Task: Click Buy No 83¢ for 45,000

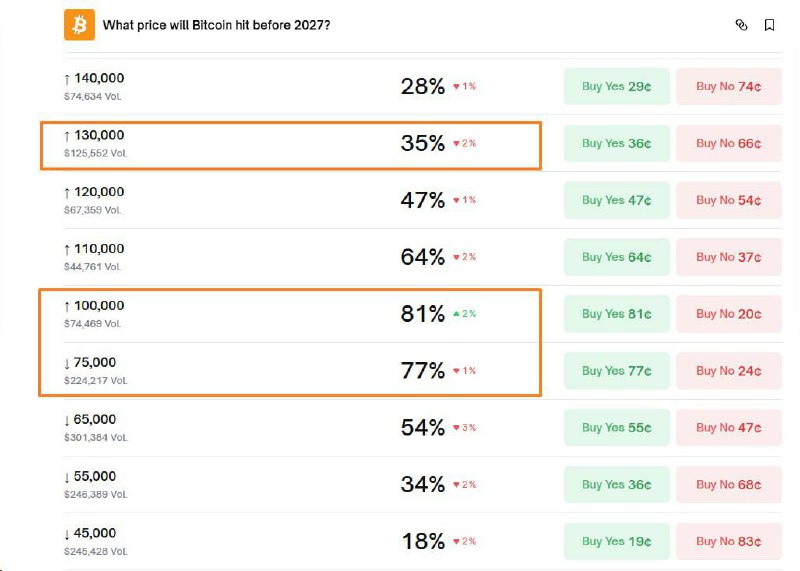Action: coord(728,542)
